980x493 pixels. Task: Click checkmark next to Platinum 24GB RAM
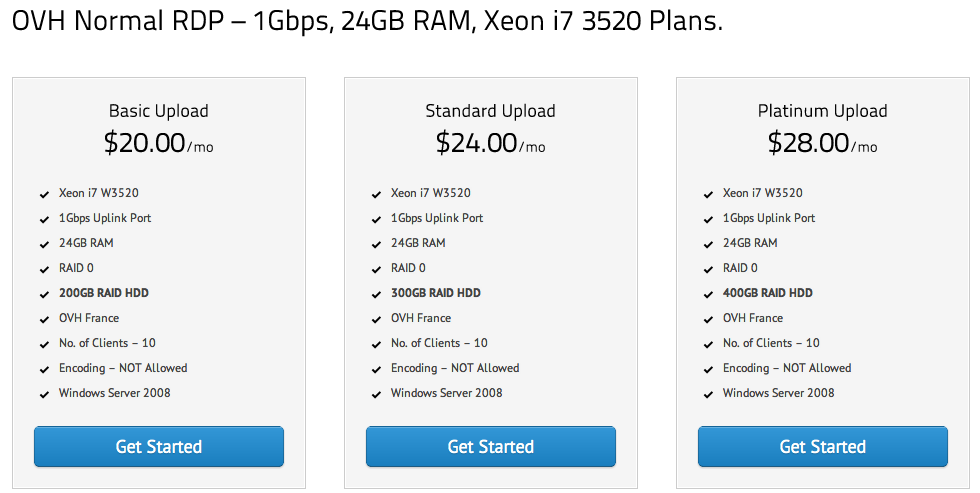click(708, 244)
